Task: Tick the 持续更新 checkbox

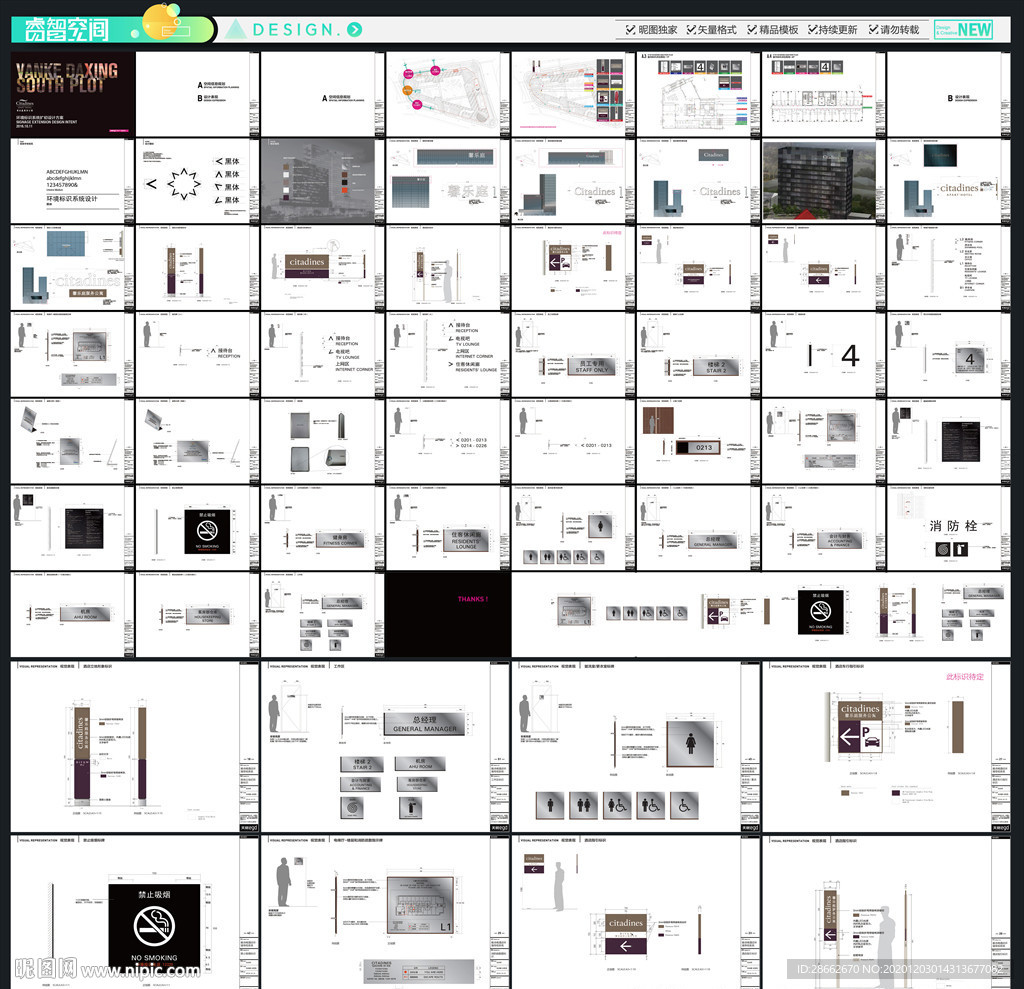Action: pyautogui.click(x=812, y=29)
